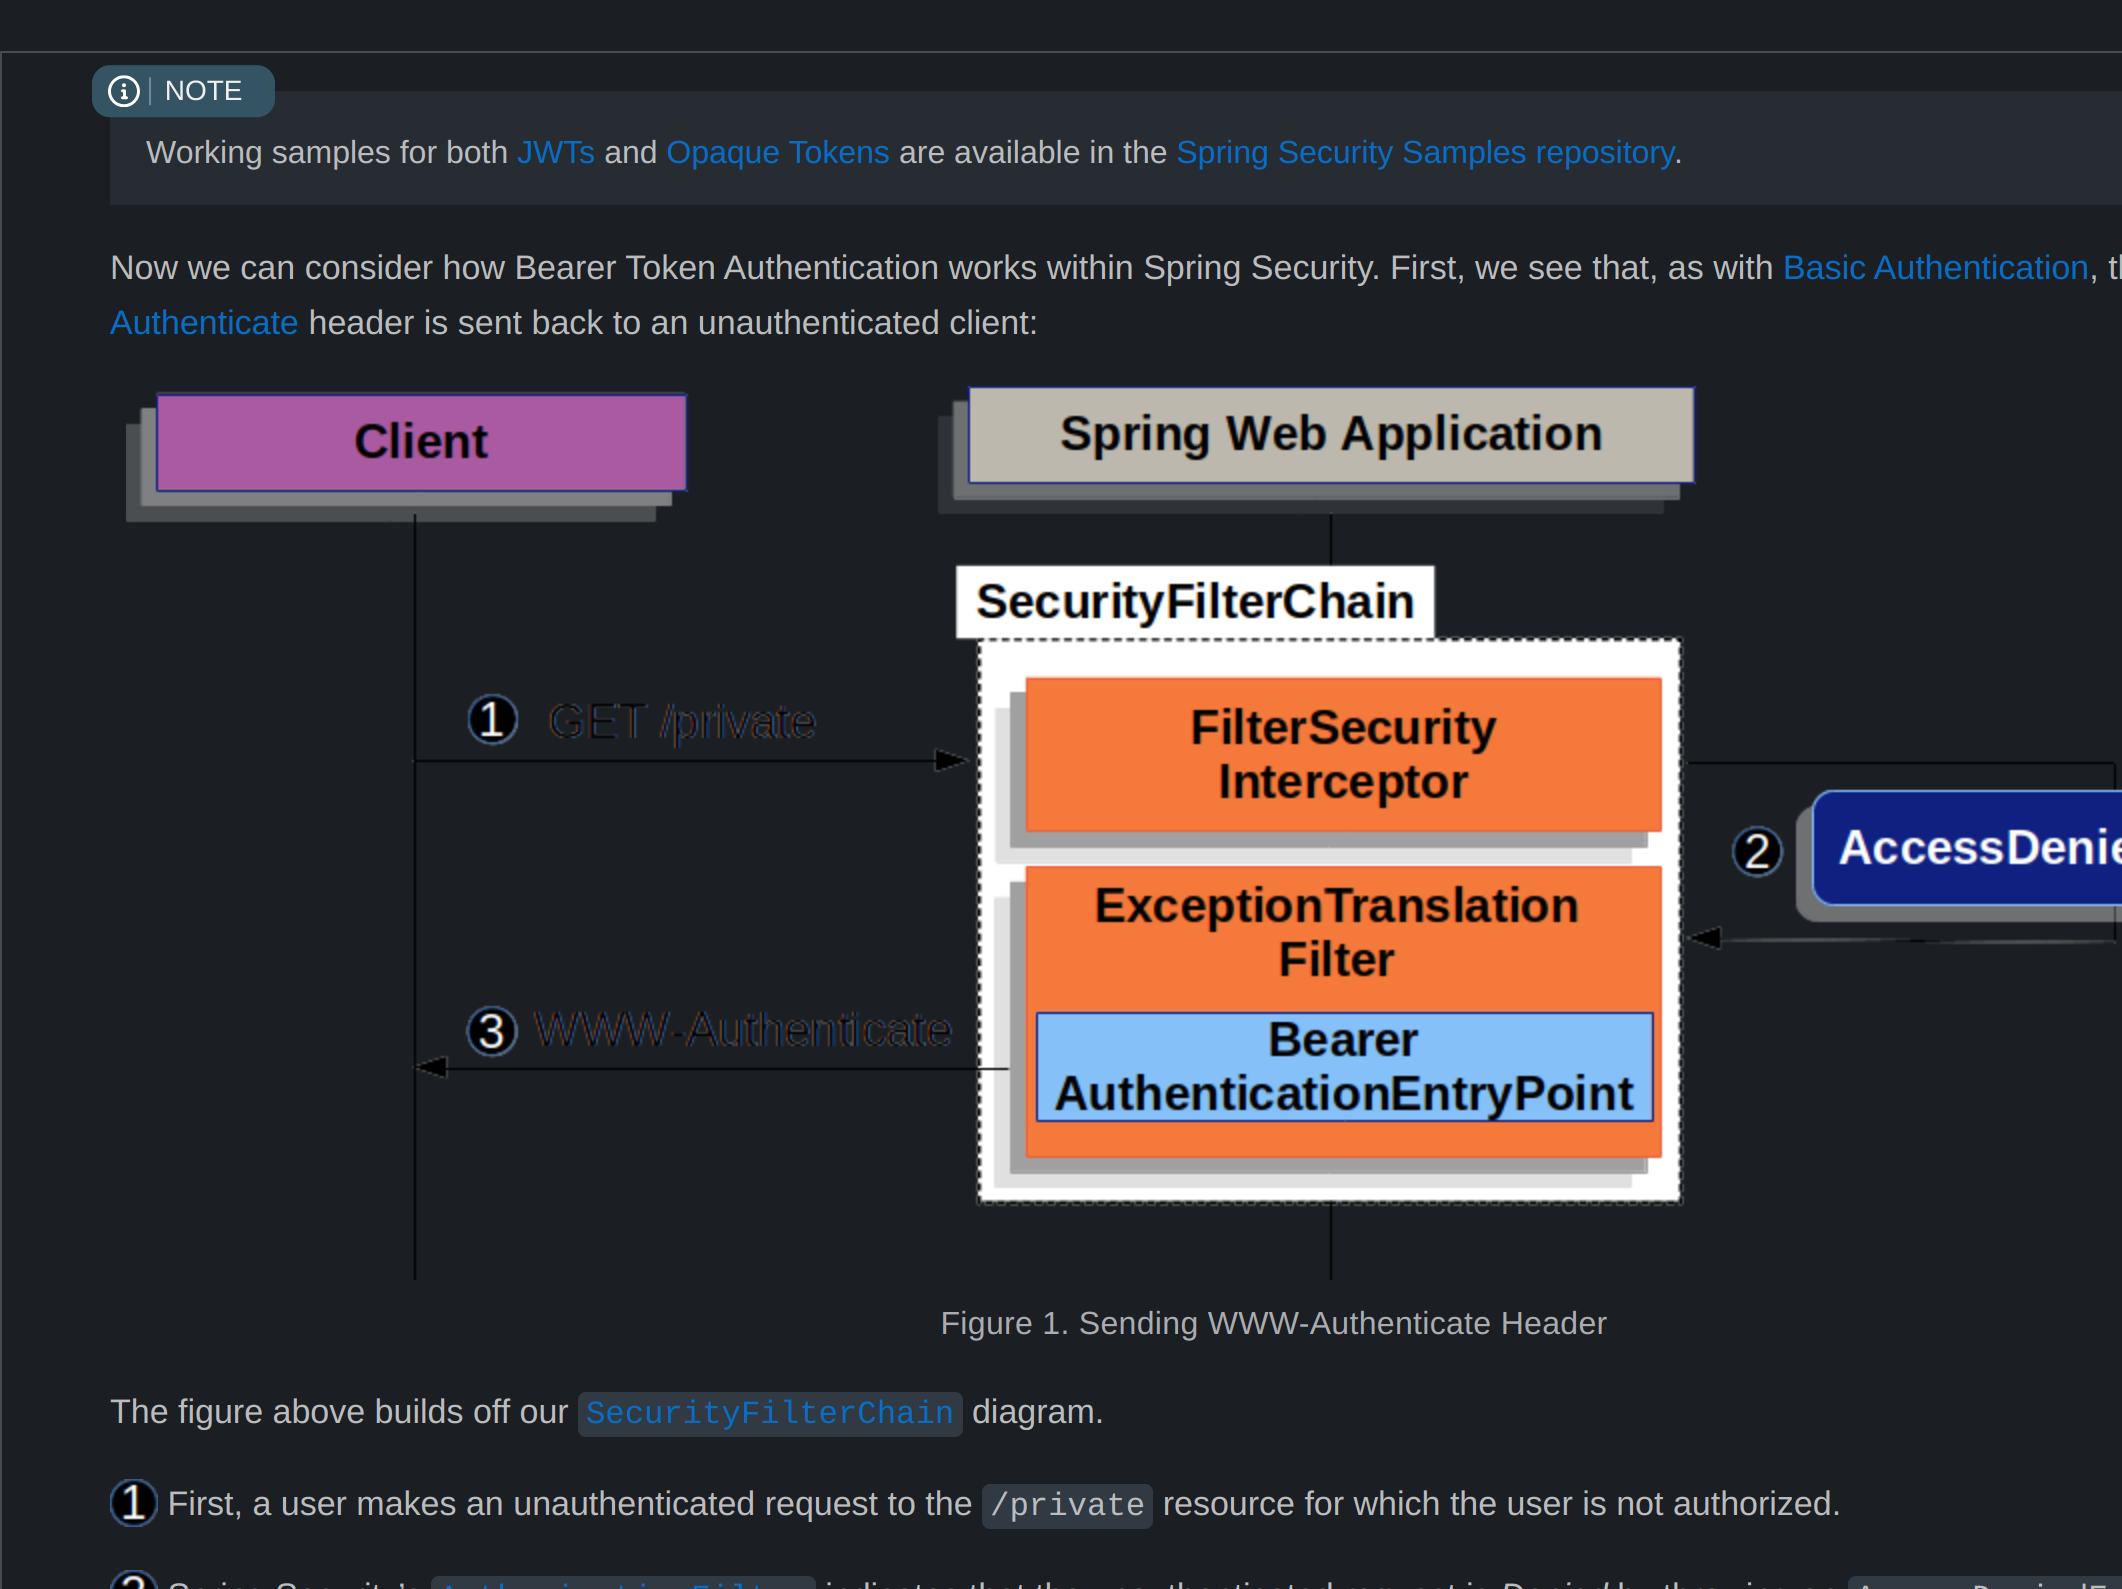This screenshot has width=2122, height=1589.
Task: Open Spring Security Samples repository link
Action: [x=1424, y=152]
